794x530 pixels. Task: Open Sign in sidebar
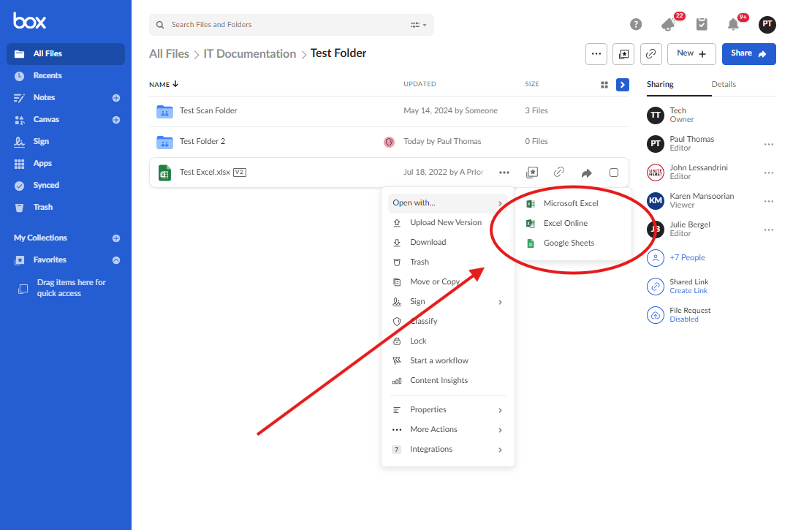coord(41,141)
